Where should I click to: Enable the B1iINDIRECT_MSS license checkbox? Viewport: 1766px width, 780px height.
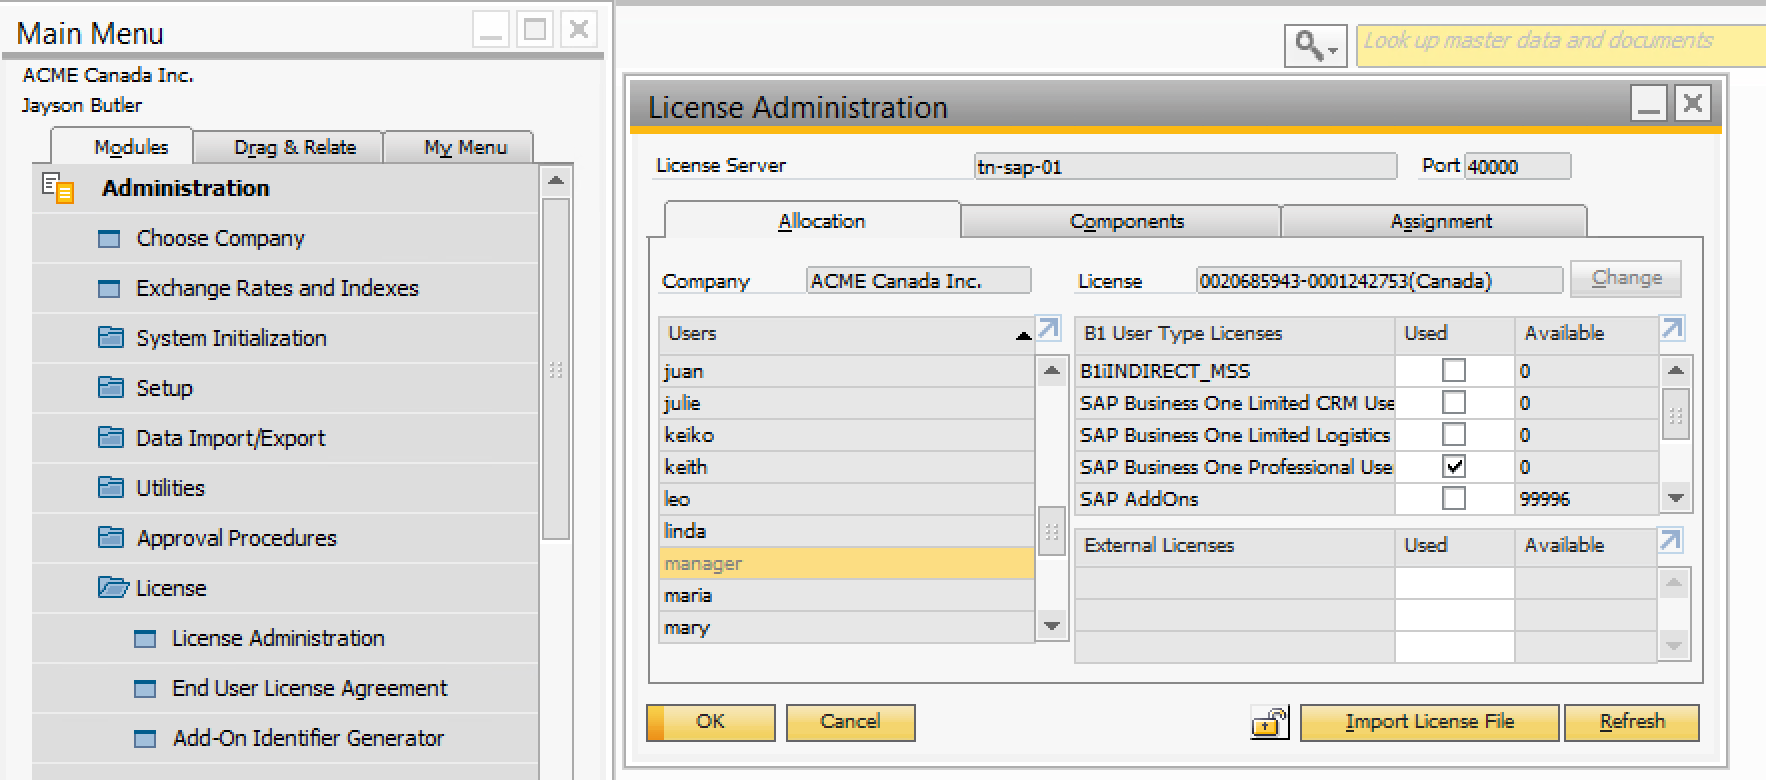pos(1454,371)
